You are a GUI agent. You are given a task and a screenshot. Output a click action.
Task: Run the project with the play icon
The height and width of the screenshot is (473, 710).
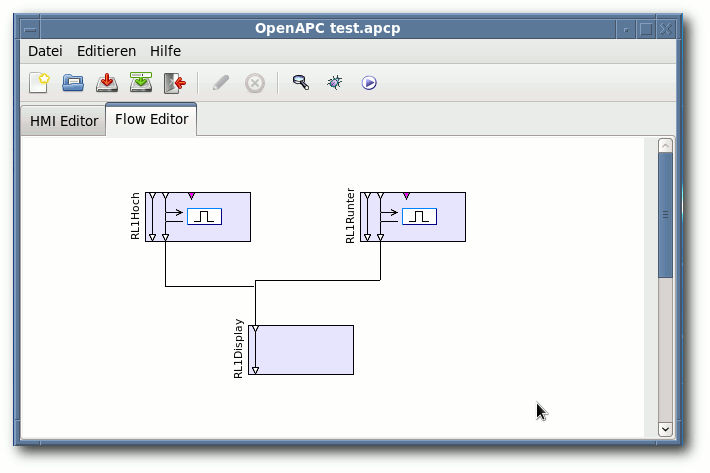(x=369, y=83)
